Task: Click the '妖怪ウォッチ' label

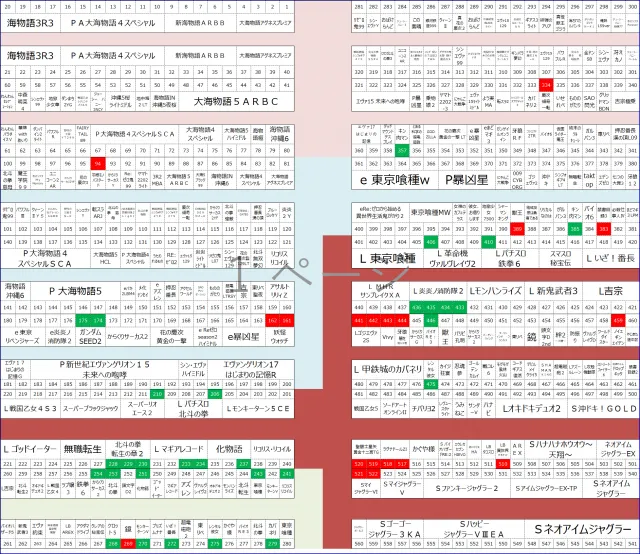Action: (x=280, y=336)
